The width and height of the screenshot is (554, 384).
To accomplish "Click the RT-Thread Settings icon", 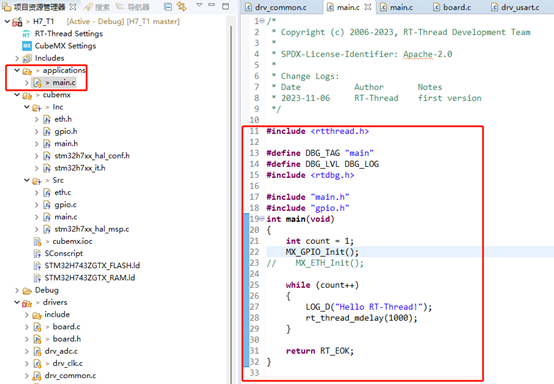I will point(27,34).
